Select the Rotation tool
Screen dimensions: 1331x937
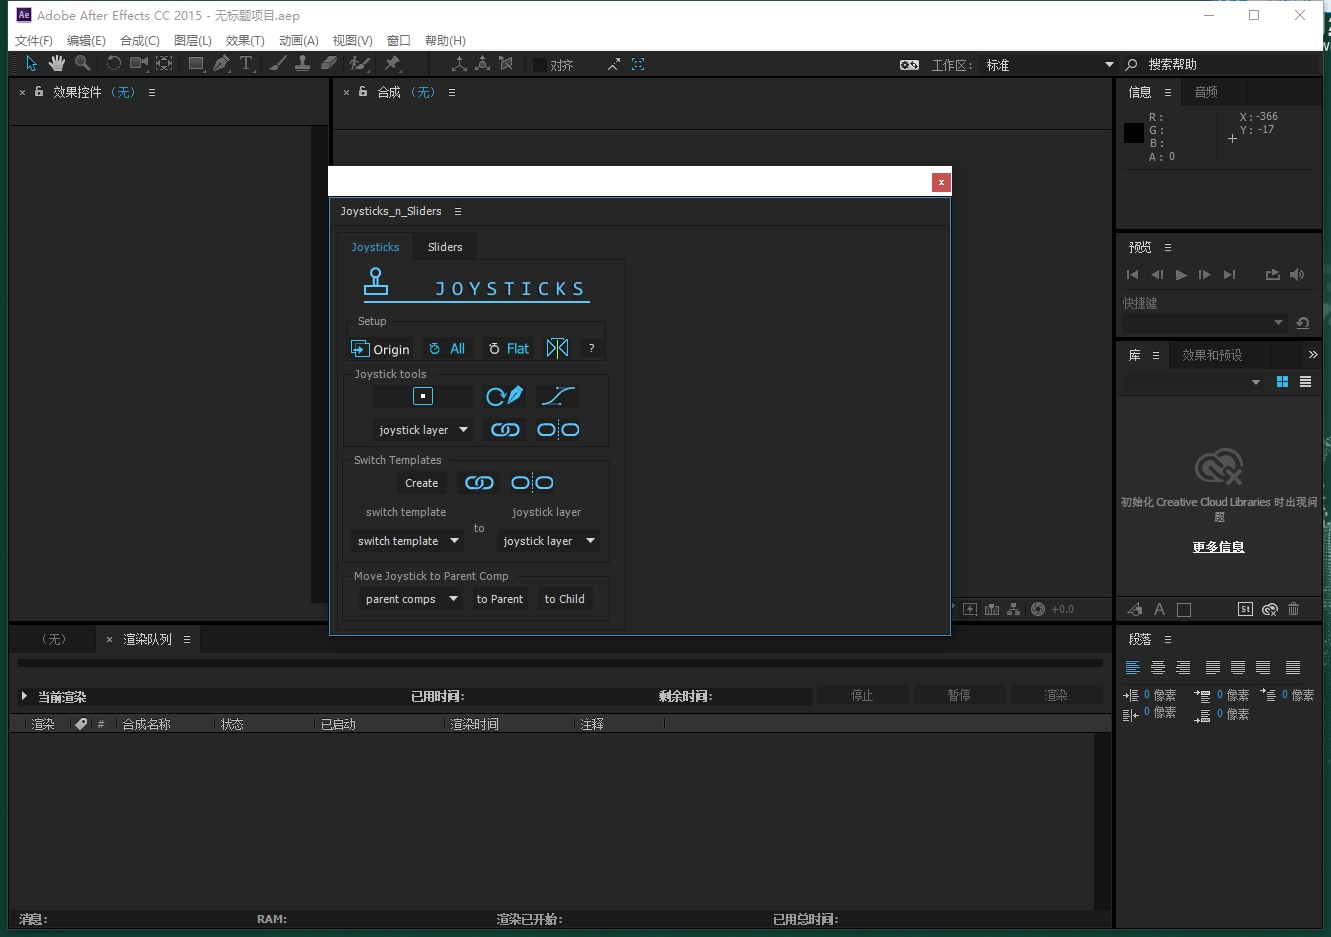coord(114,63)
